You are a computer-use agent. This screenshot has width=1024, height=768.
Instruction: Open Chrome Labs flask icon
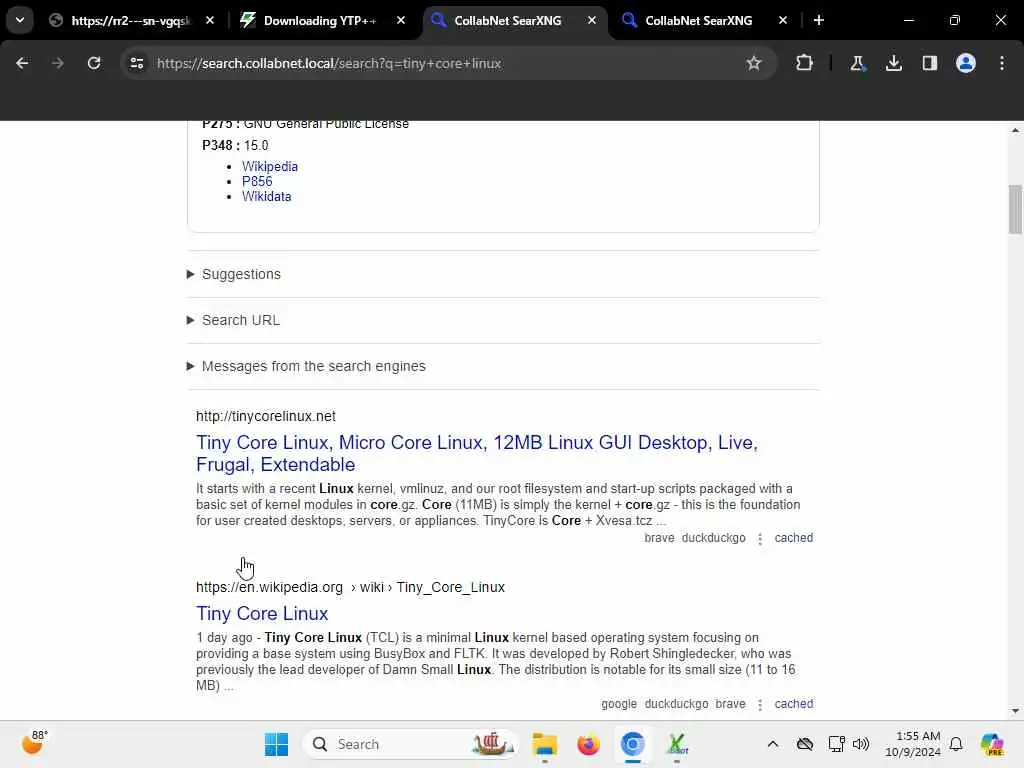[857, 63]
